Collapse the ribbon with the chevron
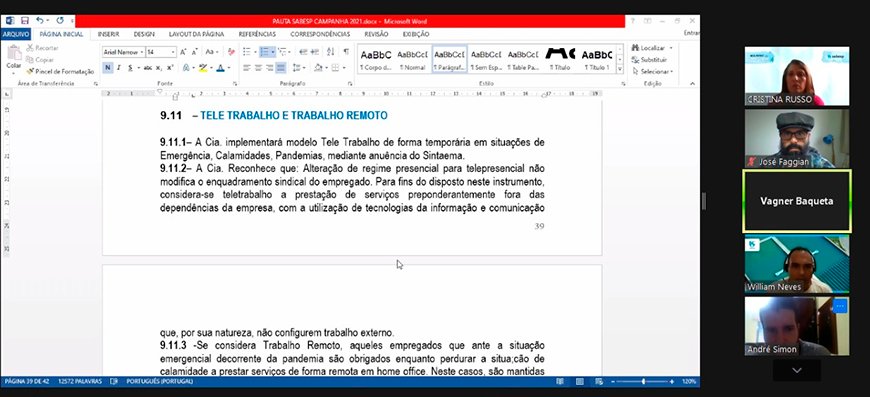The height and width of the screenshot is (397, 870). tap(692, 84)
